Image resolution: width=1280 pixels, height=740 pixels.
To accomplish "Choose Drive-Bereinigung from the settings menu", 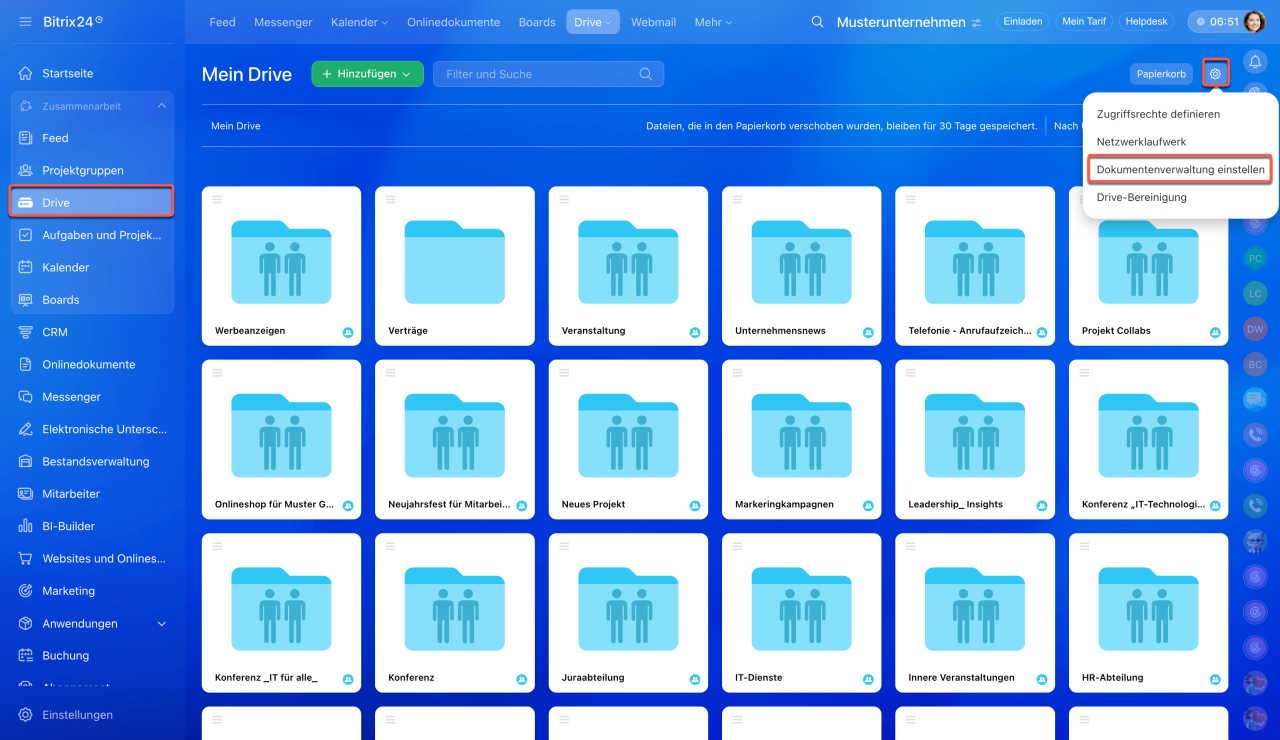I will click(x=1141, y=197).
